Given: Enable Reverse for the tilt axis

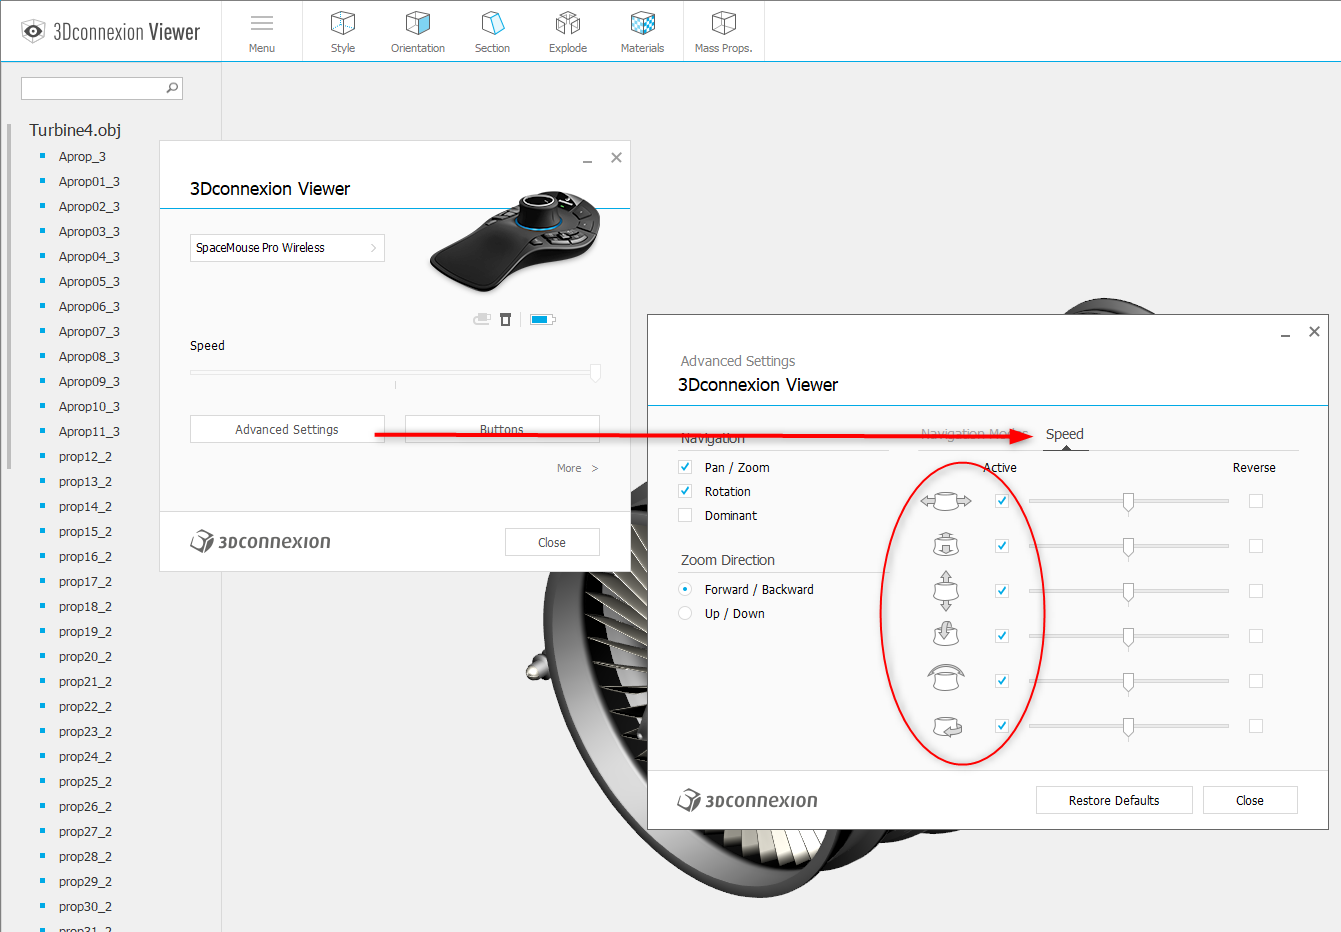Looking at the screenshot, I should point(1256,636).
